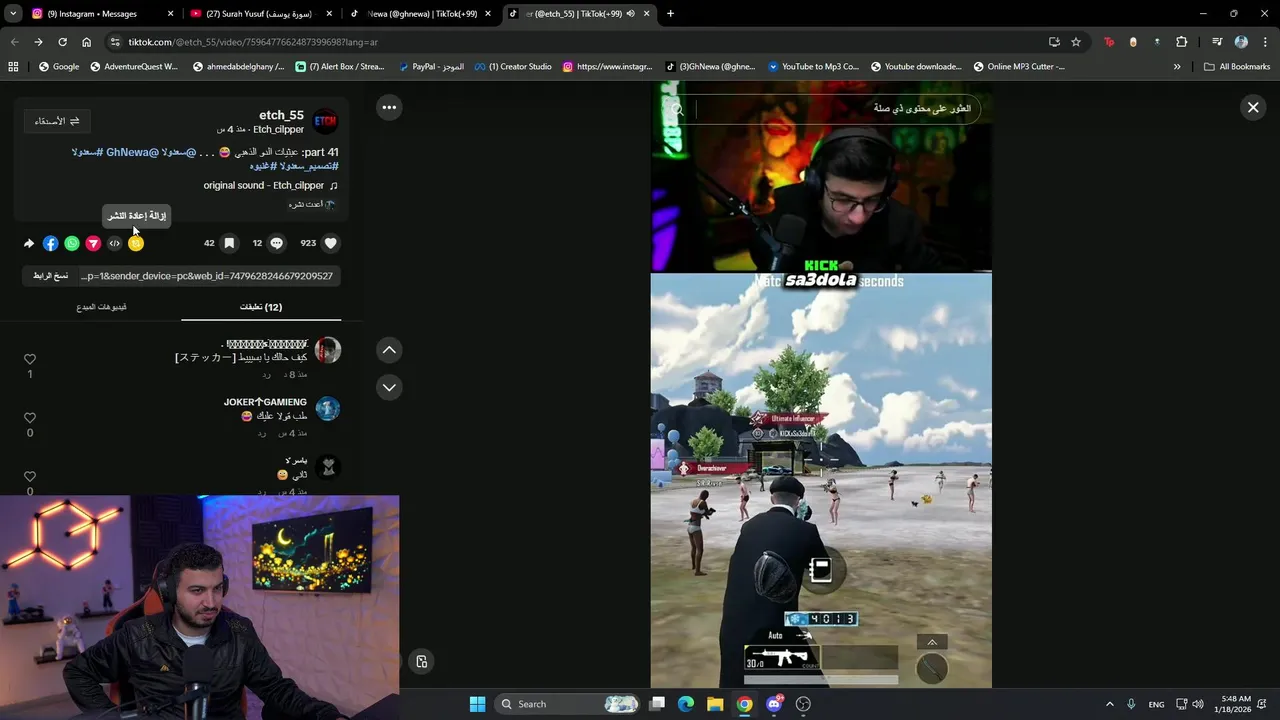Image resolution: width=1280 pixels, height=720 pixels.
Task: Copy the link with نسخ الرابط button
Action: coord(50,276)
